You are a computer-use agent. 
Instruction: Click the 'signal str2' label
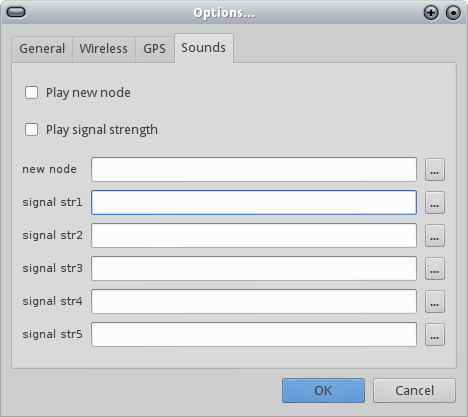52,235
